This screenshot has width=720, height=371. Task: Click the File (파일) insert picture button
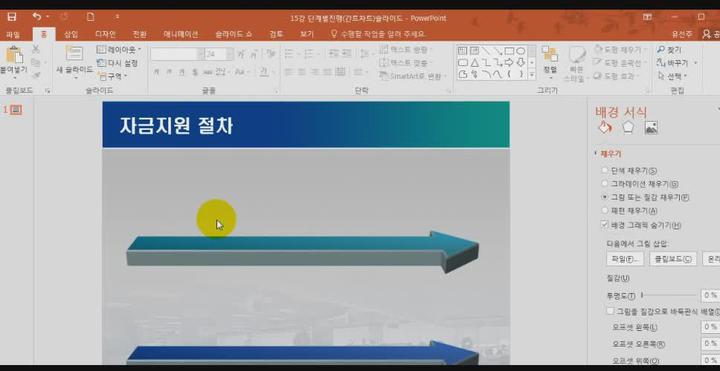(x=625, y=259)
